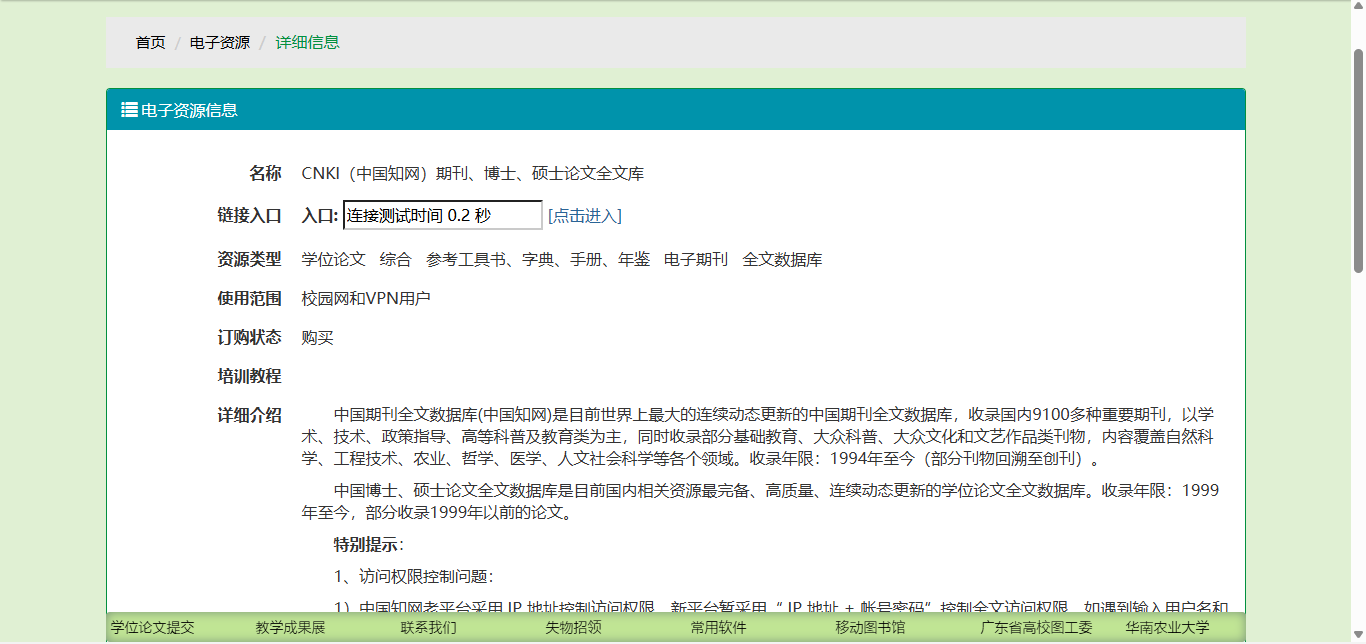The image size is (1366, 644).
Task: Open 广东省高校图工委 in the bottom bar
Action: click(x=1037, y=628)
